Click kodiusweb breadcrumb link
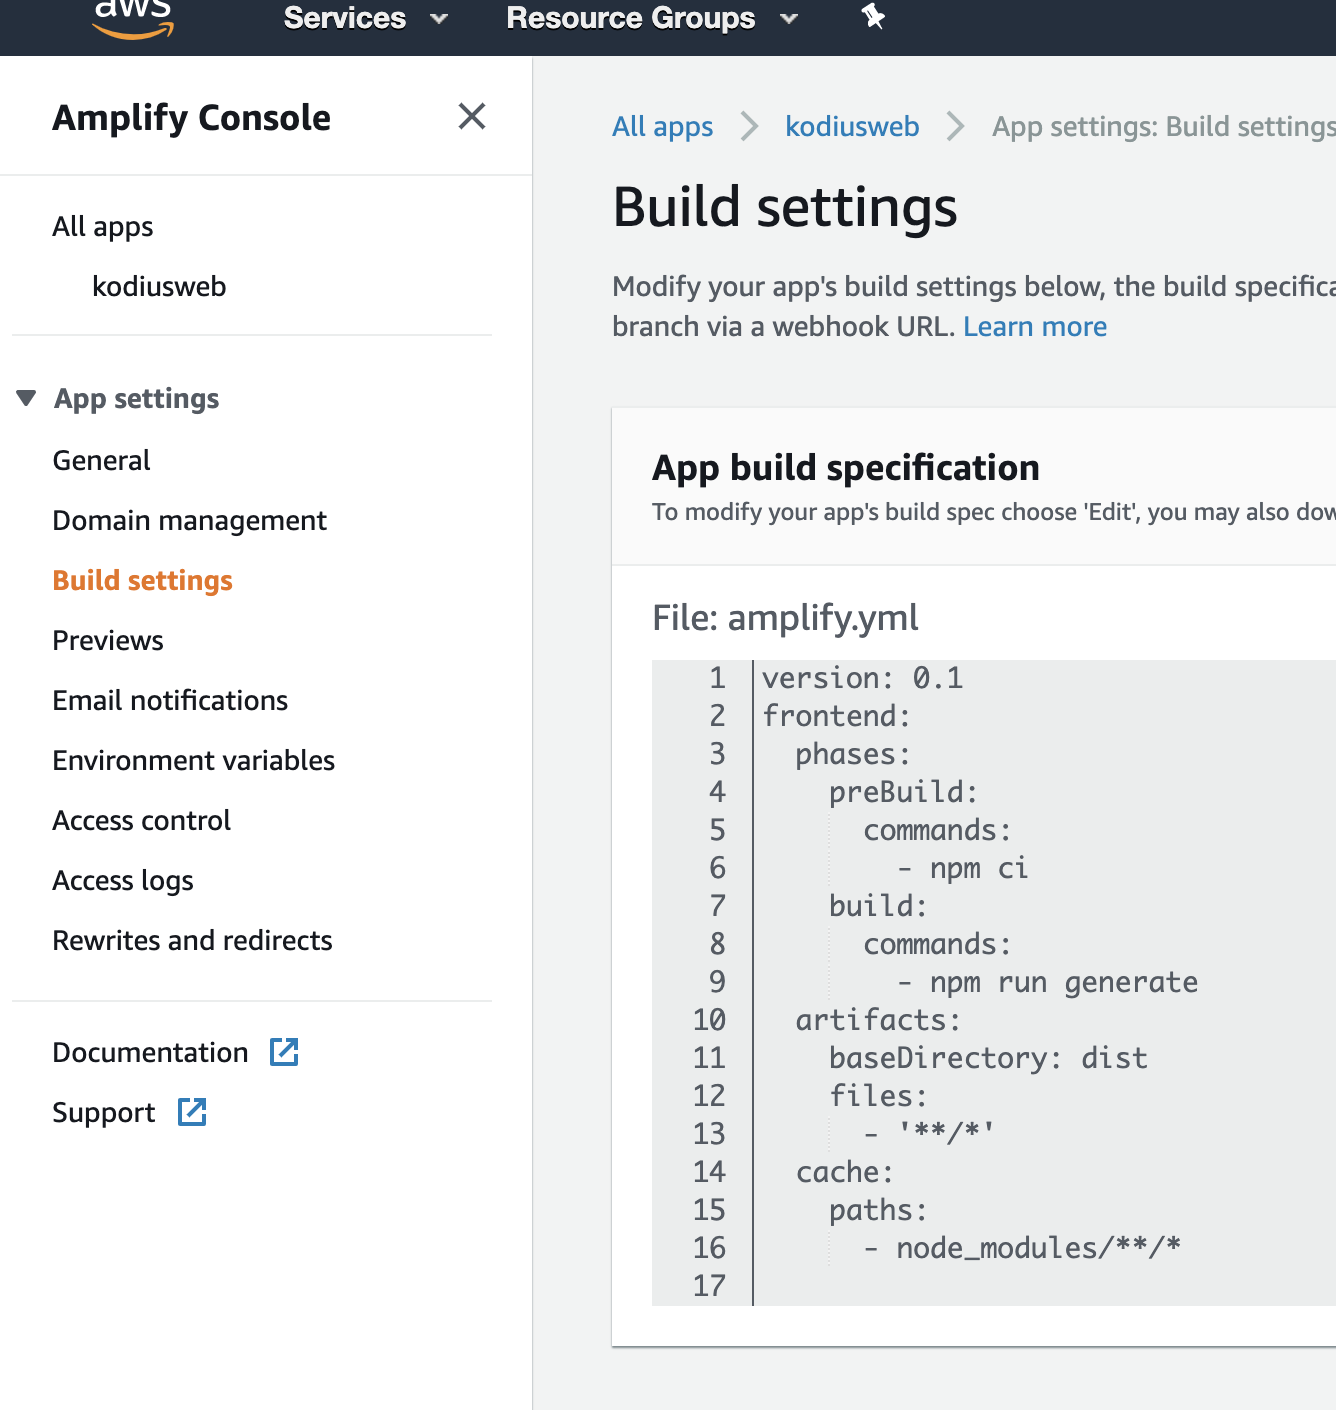Screen dimensions: 1336x1410 point(852,126)
